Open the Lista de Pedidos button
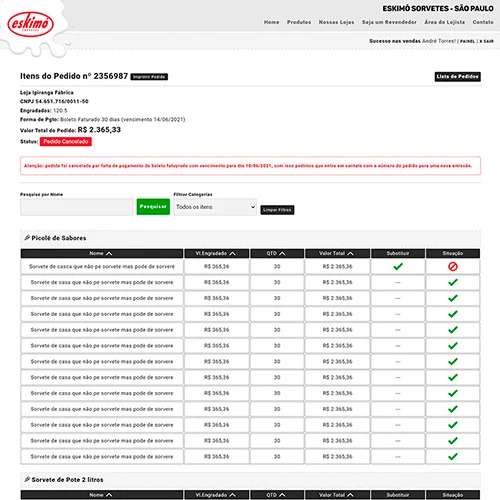Viewport: 500px width, 500px height. click(x=458, y=77)
